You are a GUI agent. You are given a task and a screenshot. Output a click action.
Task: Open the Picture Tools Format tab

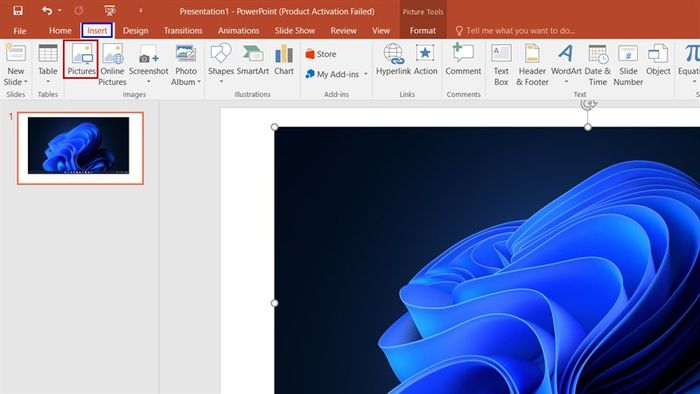423,30
